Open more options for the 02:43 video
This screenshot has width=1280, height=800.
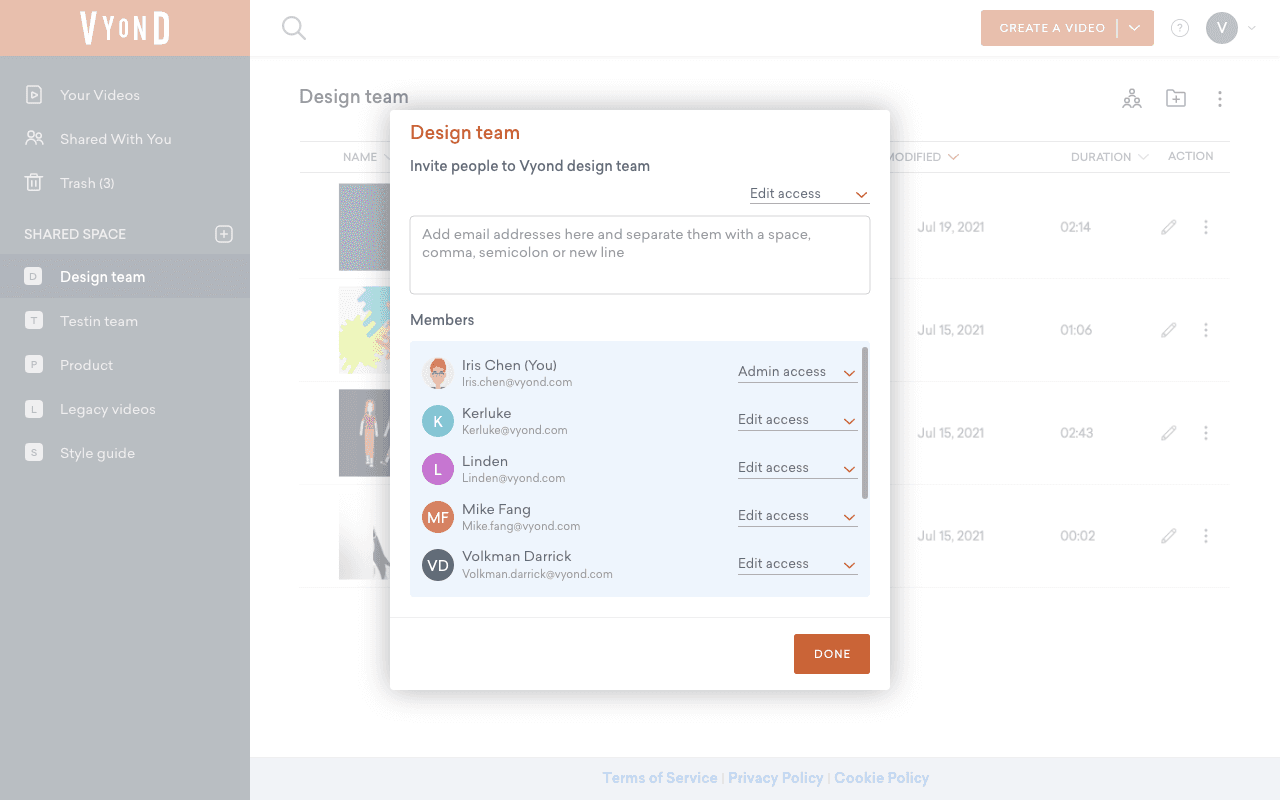point(1206,433)
